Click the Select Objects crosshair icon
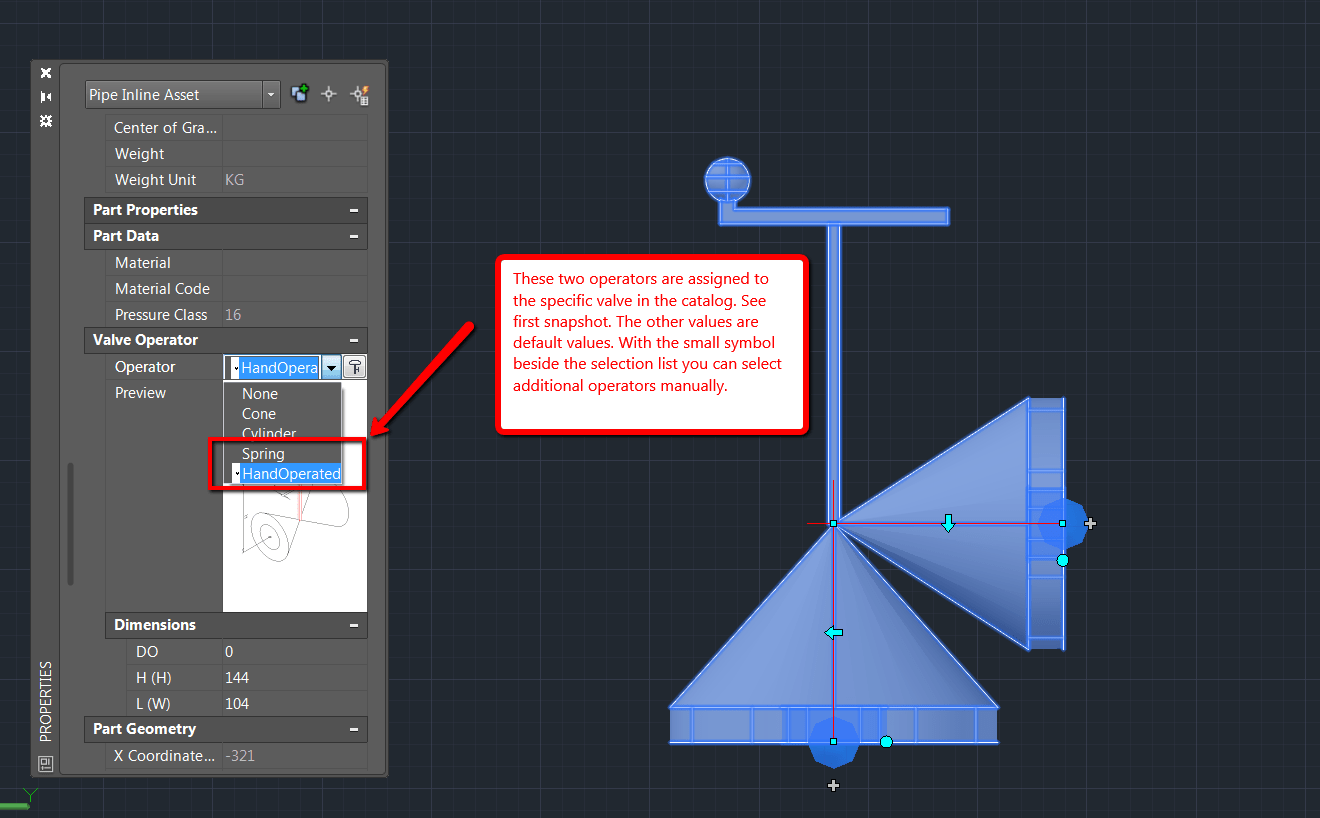This screenshot has width=1320, height=818. 329,94
